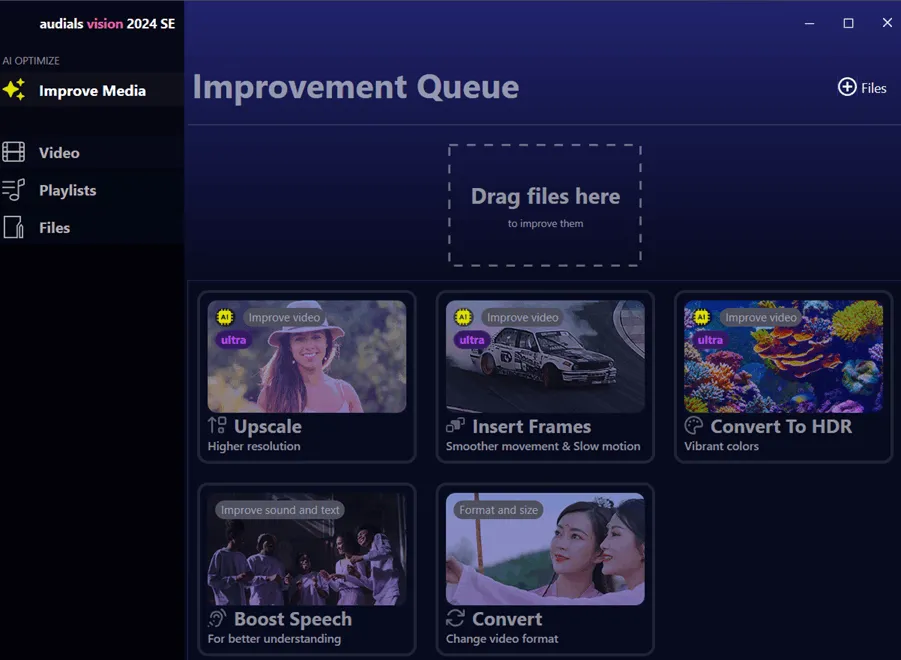Click the Boost Speech head icon
Image resolution: width=901 pixels, height=660 pixels.
click(x=217, y=618)
